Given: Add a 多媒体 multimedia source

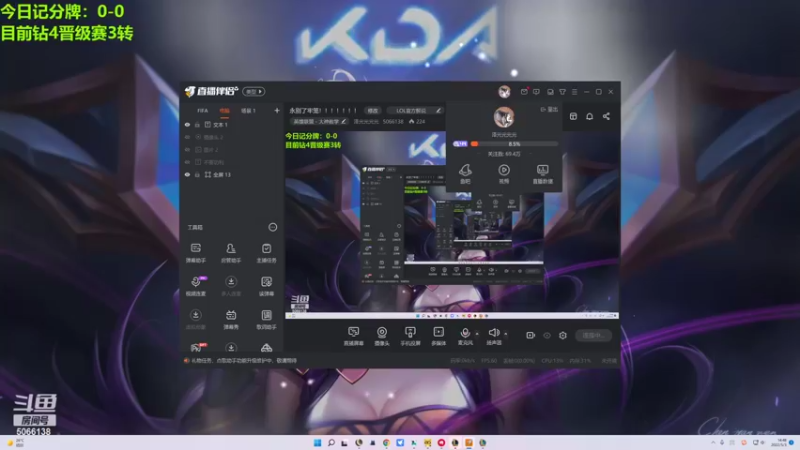Looking at the screenshot, I should click(438, 336).
